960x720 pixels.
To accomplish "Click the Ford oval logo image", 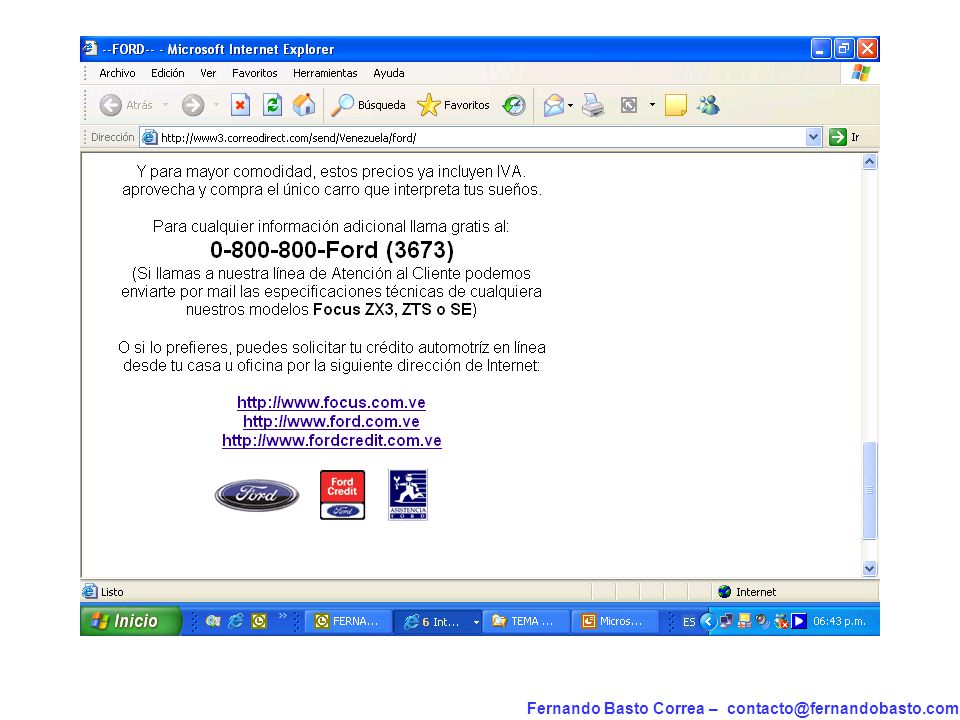I will point(257,495).
